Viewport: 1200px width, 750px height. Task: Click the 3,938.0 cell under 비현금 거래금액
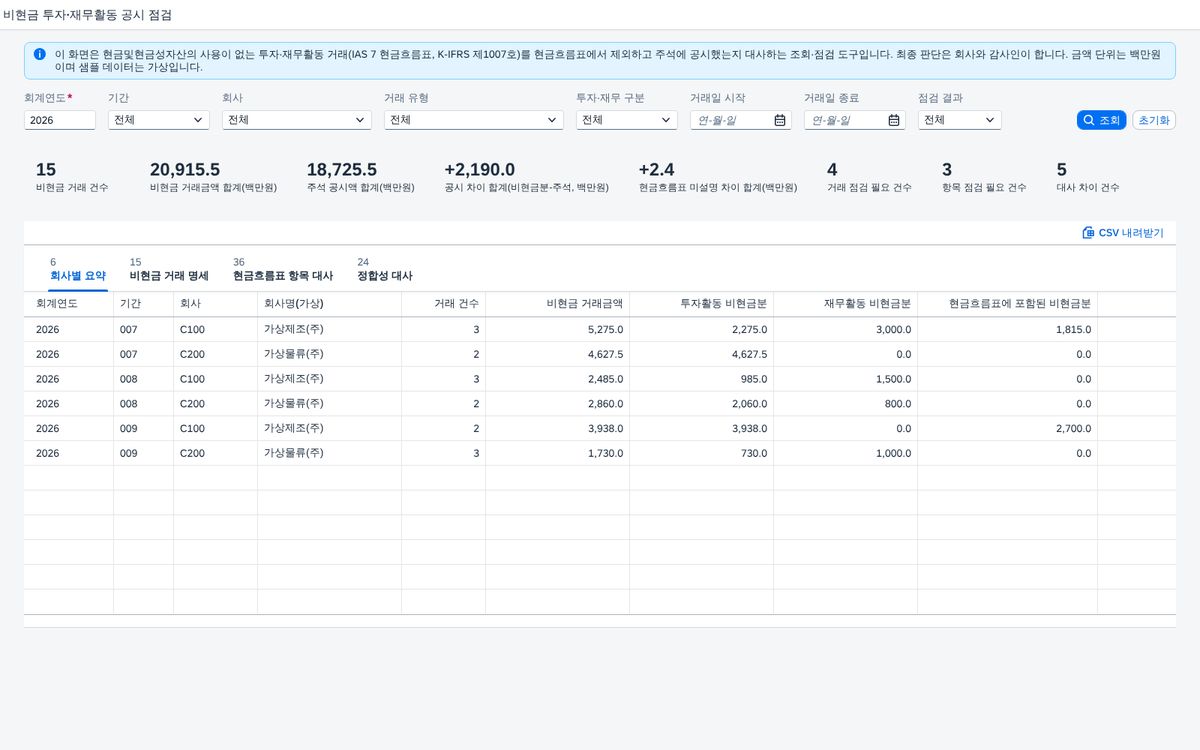tap(558, 429)
